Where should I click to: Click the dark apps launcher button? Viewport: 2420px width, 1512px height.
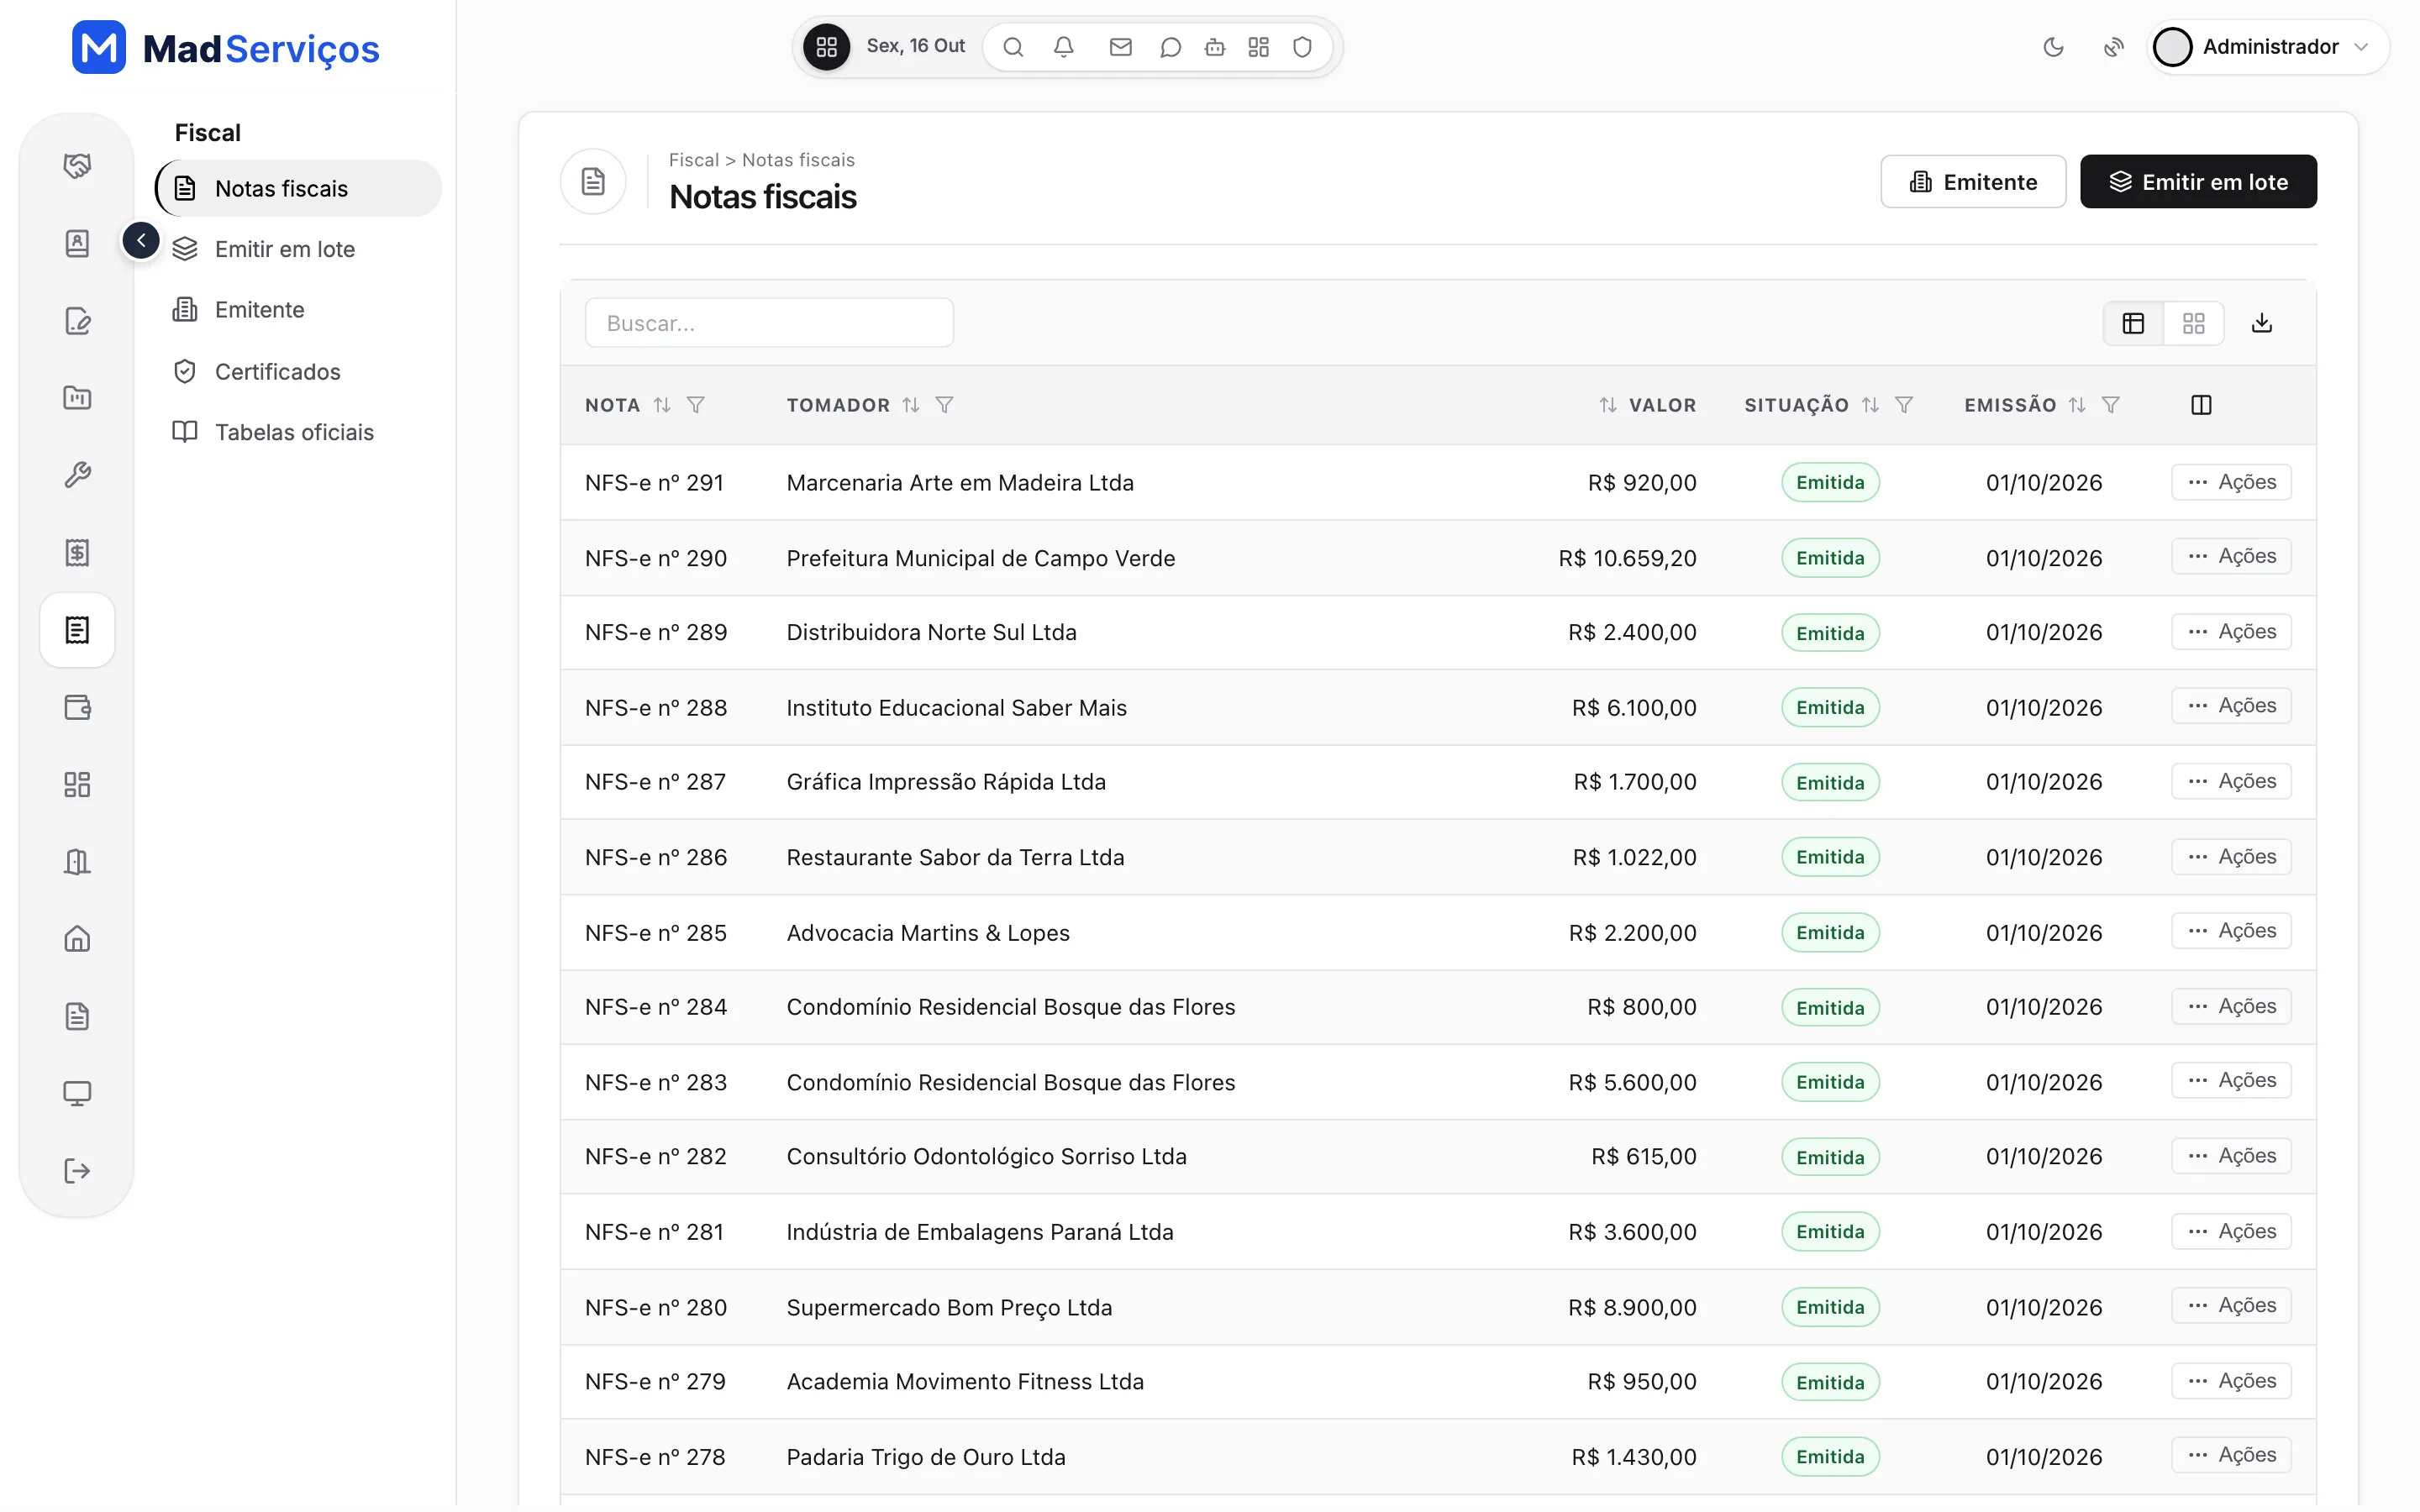point(827,47)
